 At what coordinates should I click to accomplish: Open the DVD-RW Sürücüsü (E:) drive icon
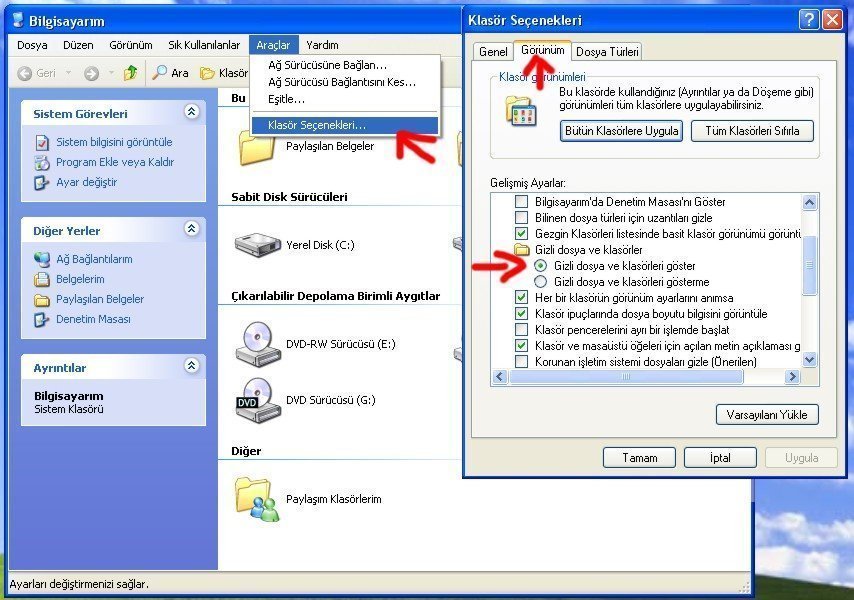click(x=257, y=344)
